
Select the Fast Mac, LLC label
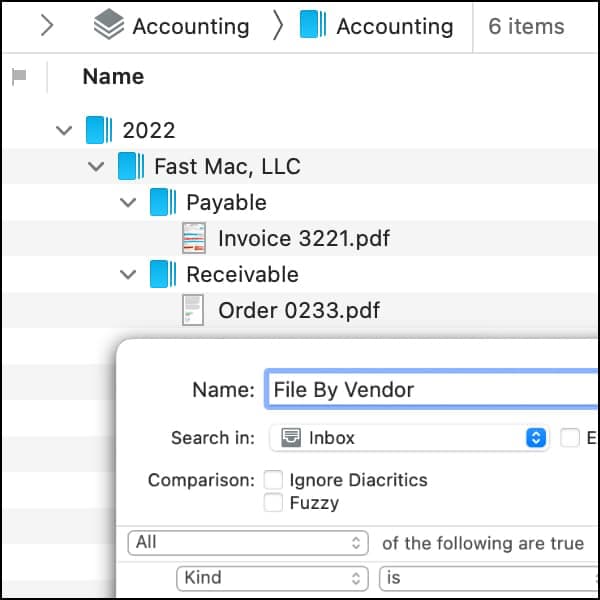[x=227, y=167]
